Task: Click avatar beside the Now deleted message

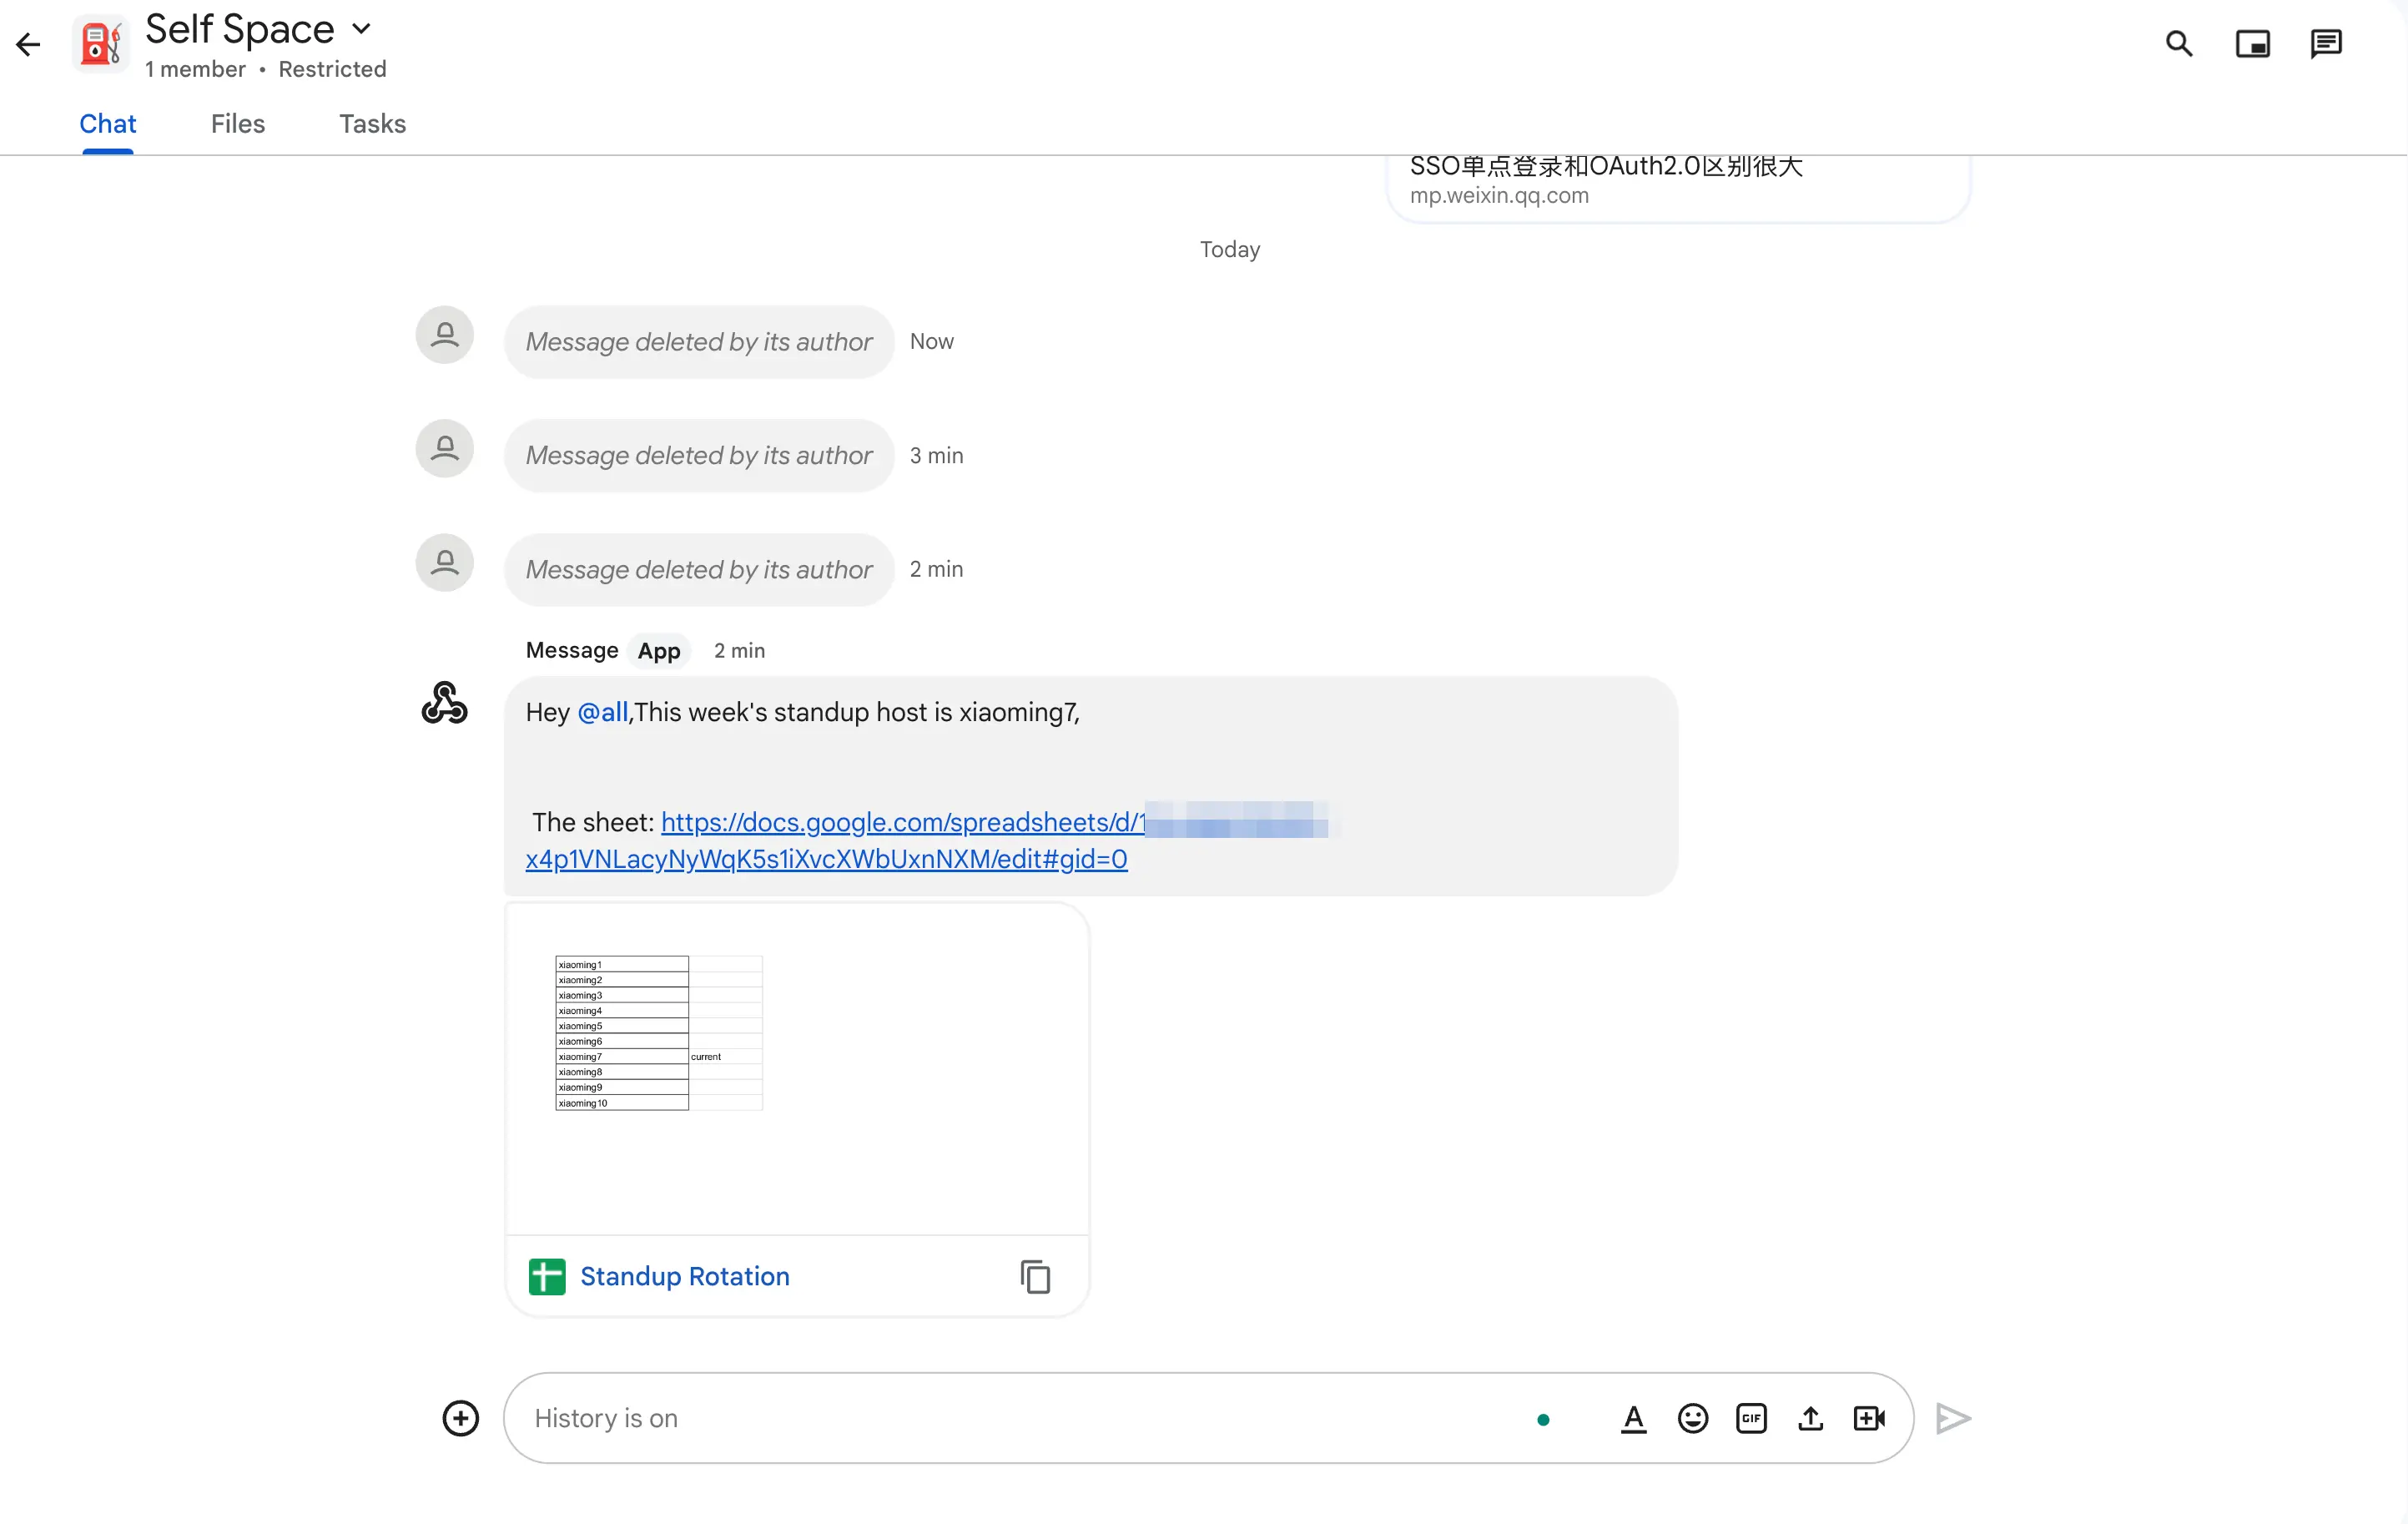Action: [445, 334]
